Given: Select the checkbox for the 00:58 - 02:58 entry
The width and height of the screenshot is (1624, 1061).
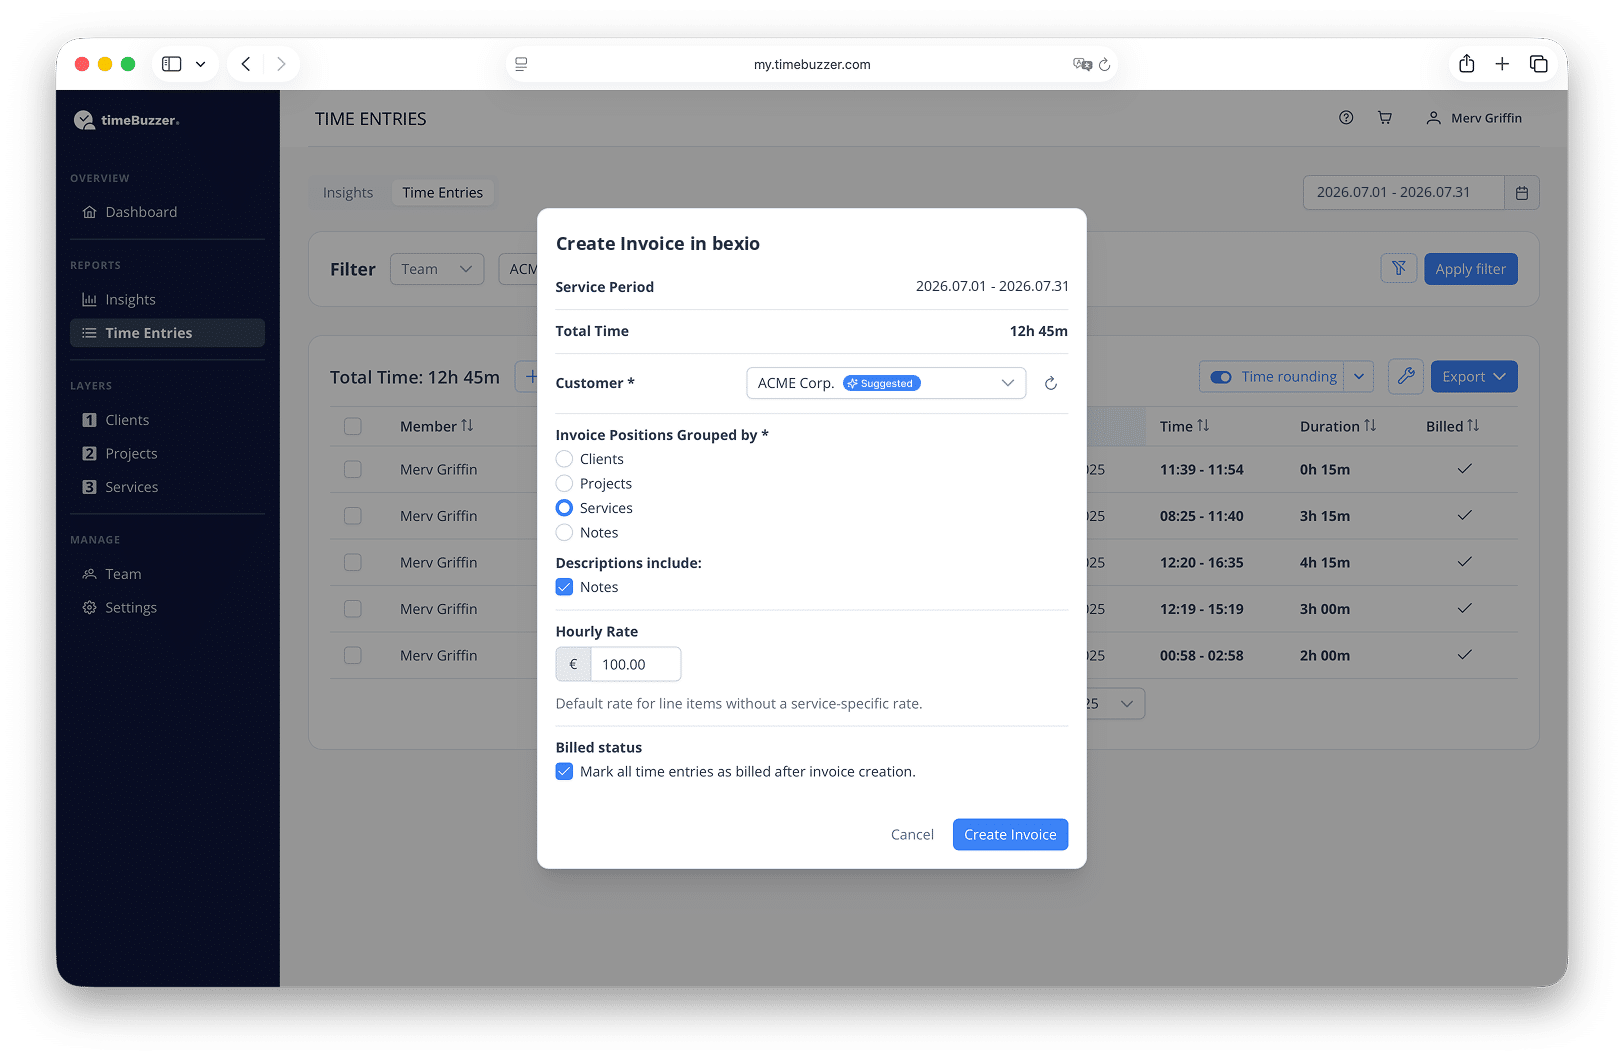Looking at the screenshot, I should (353, 655).
